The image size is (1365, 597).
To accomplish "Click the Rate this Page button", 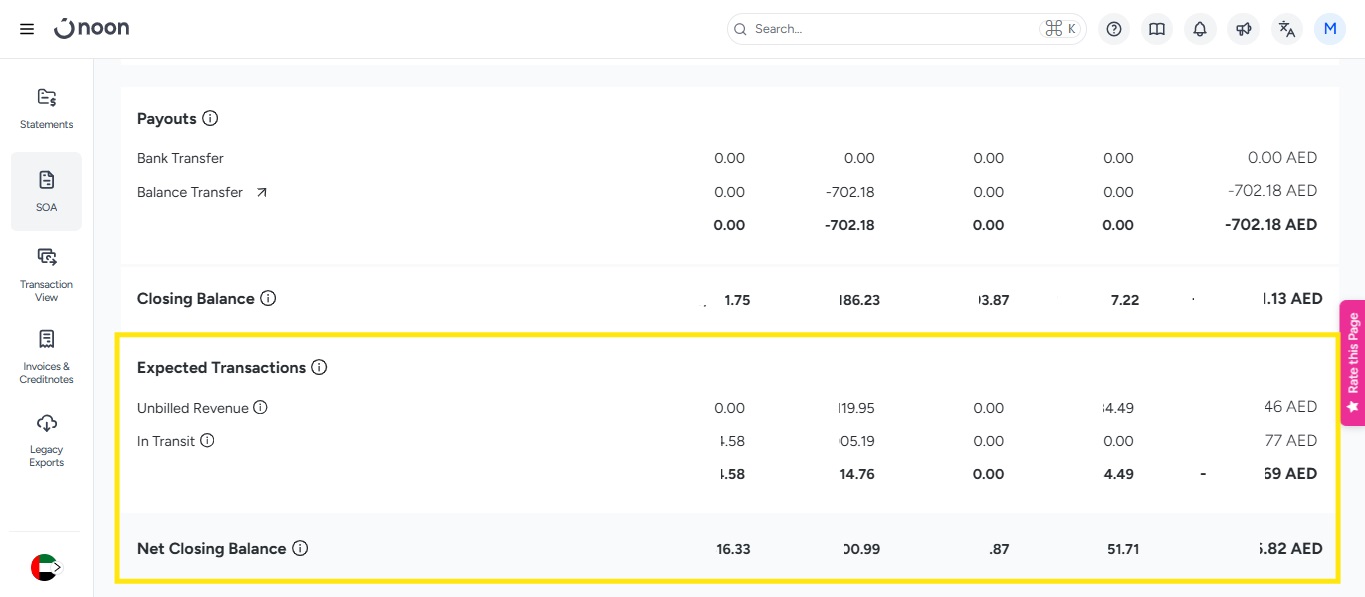I will [x=1352, y=362].
